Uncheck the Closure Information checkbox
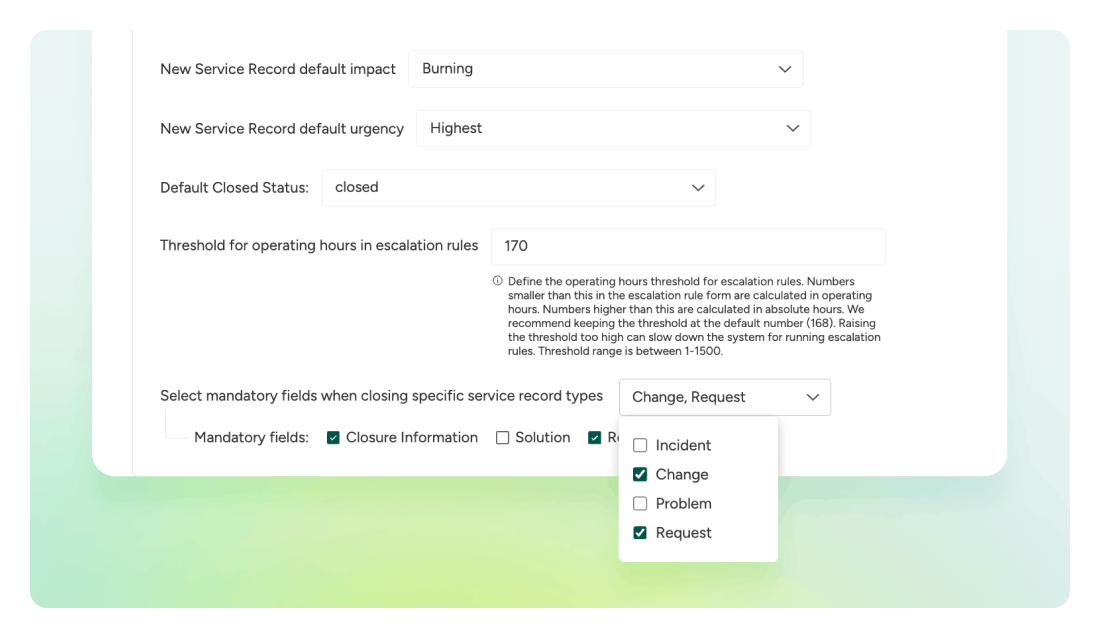 [333, 438]
